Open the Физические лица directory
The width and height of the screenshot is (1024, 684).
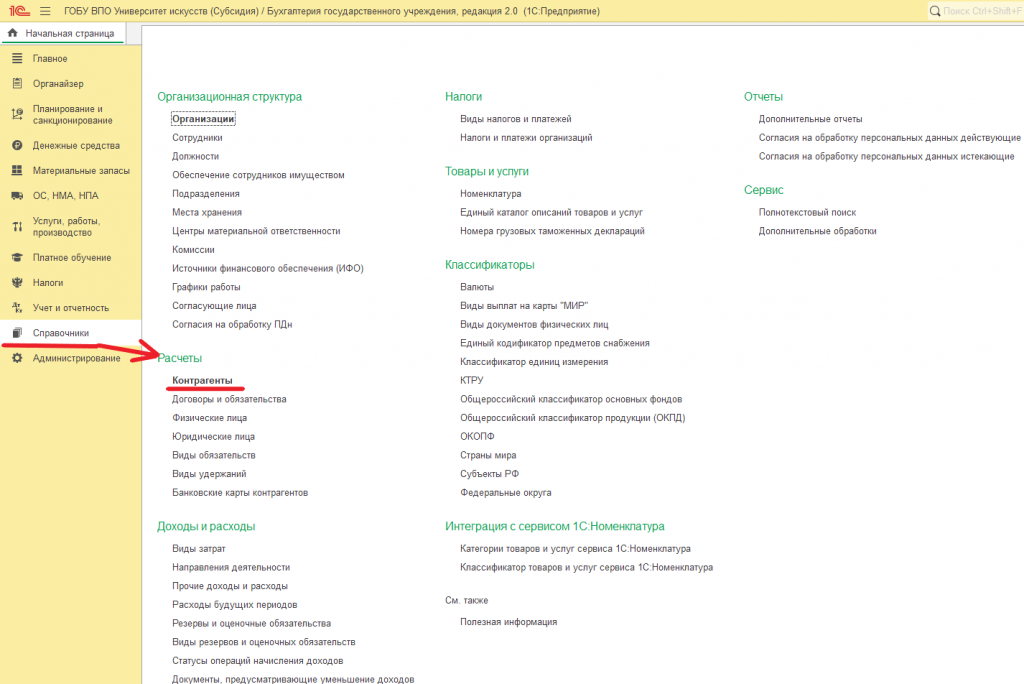coord(210,418)
